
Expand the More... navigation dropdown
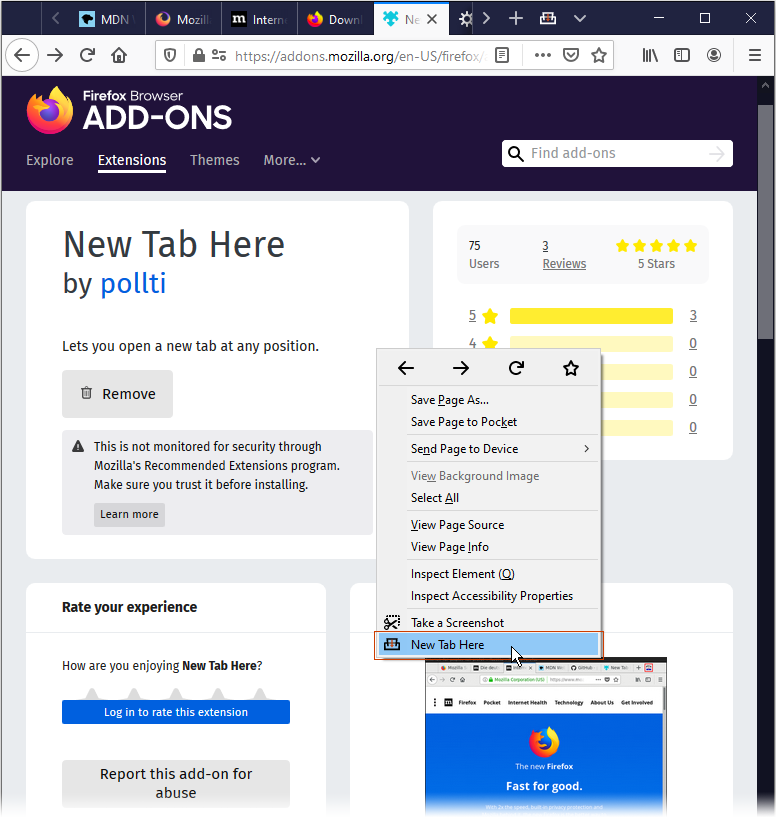click(291, 160)
